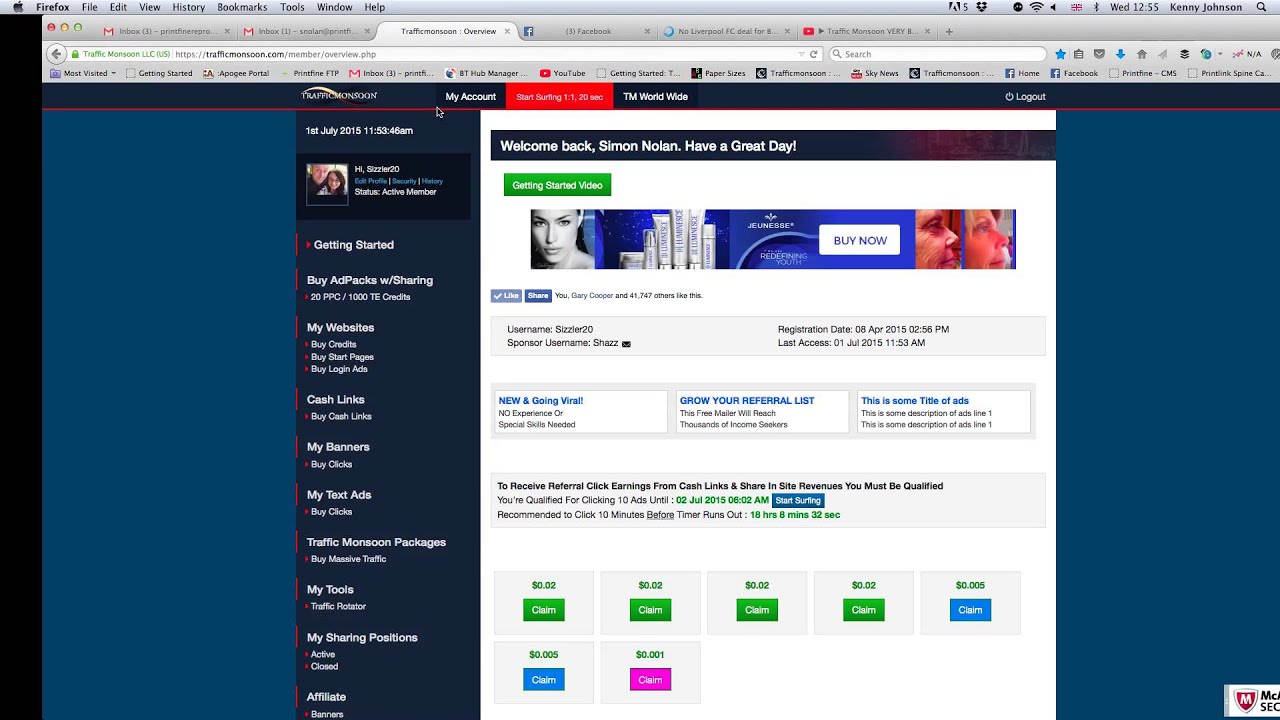Click the Pocket shield icon in toolbar
Viewport: 1280px width, 720px height.
1099,54
